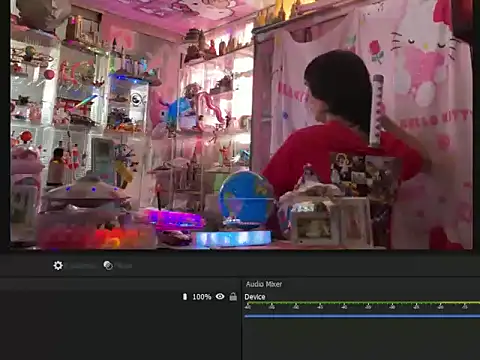Toggle the source lock icon
Screen dimensions: 480x360
coord(233,296)
